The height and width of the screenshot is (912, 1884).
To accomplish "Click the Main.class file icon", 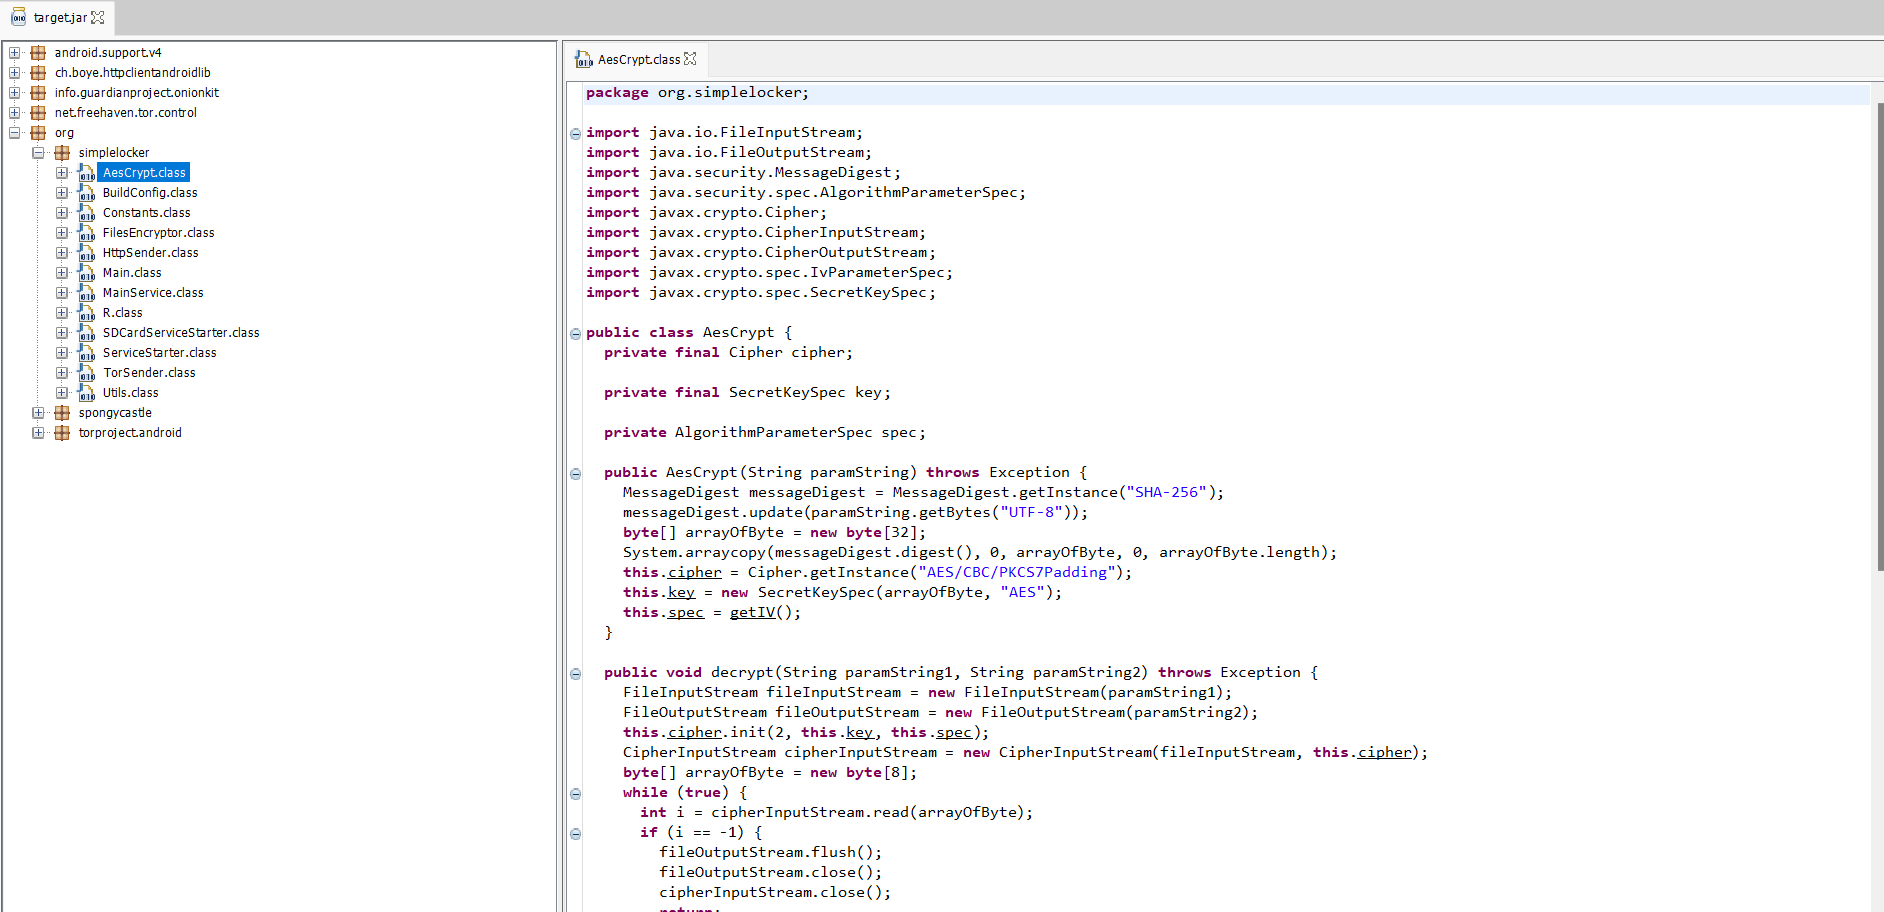I will [x=87, y=273].
